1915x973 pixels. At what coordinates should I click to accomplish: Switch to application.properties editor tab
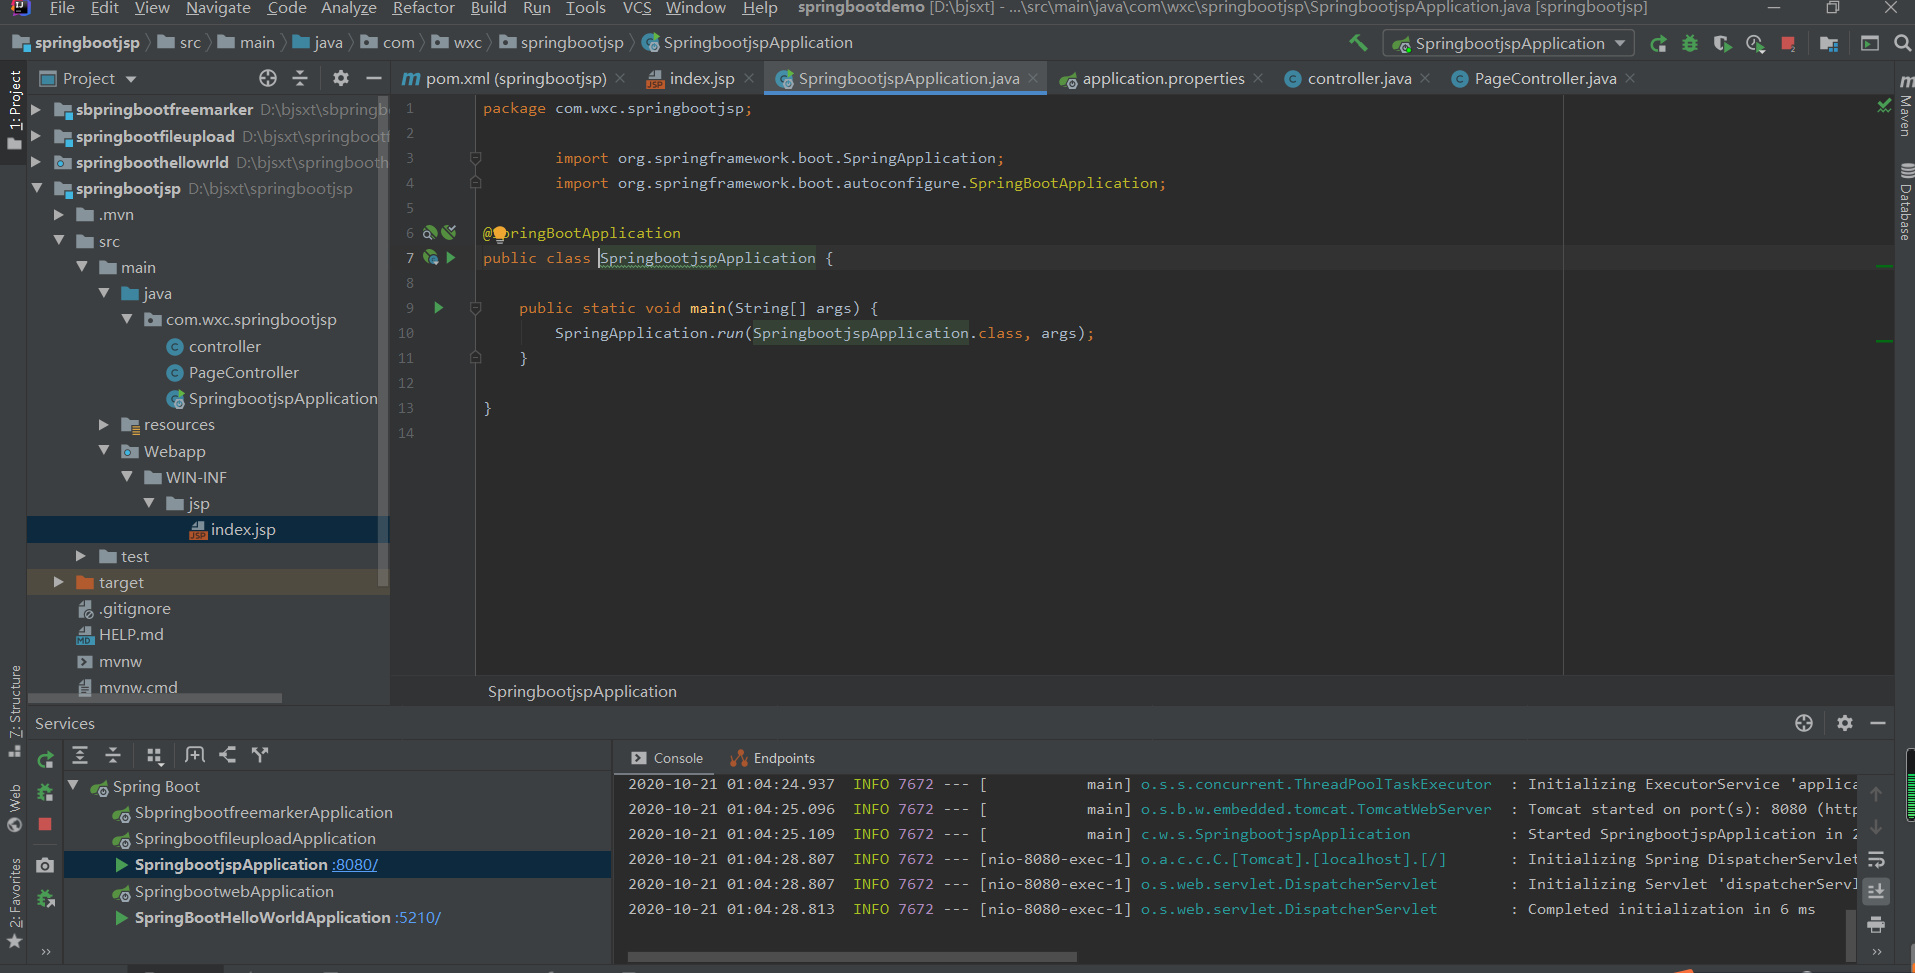point(1163,78)
